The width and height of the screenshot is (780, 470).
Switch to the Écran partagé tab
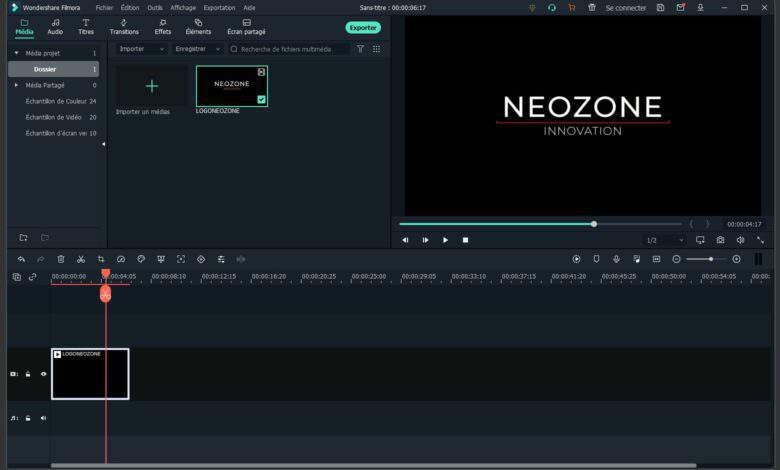tap(246, 27)
